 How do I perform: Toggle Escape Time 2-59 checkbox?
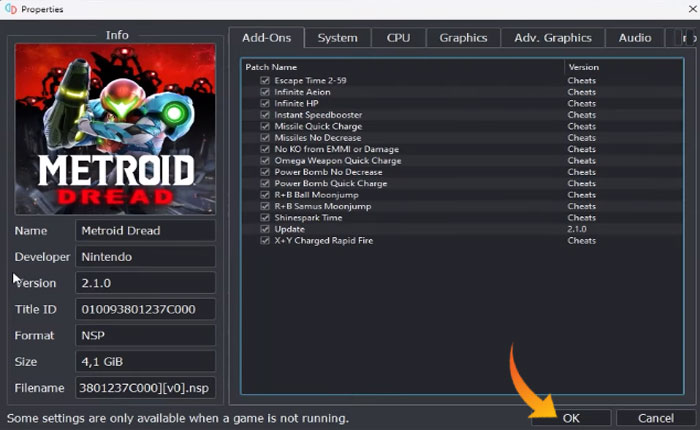[x=265, y=80]
